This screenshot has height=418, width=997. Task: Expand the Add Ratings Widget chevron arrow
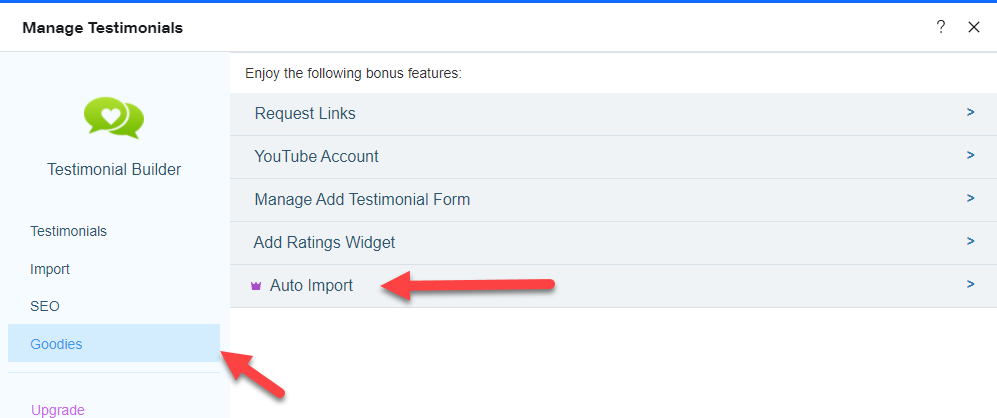(970, 241)
